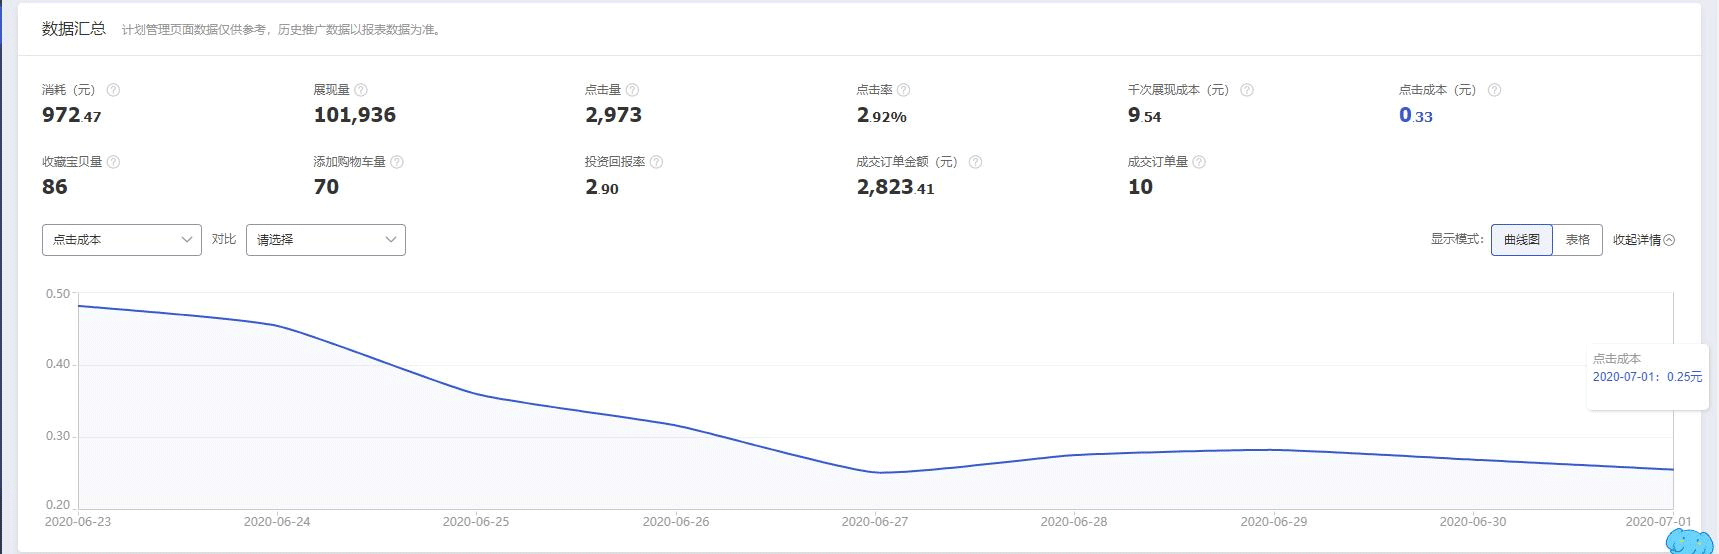Switch display mode to 曲线图
The height and width of the screenshot is (554, 1719).
tap(1521, 240)
